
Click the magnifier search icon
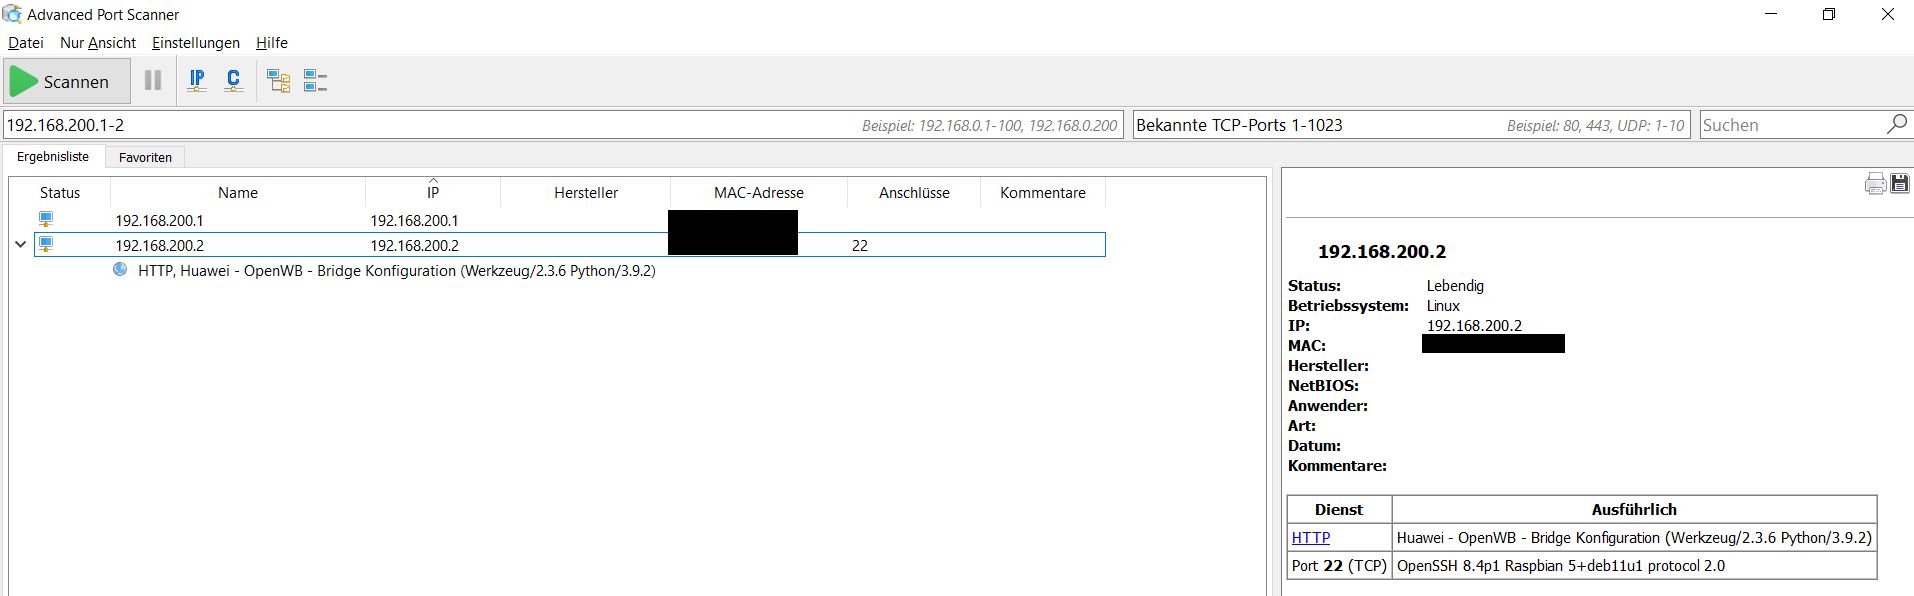1897,124
